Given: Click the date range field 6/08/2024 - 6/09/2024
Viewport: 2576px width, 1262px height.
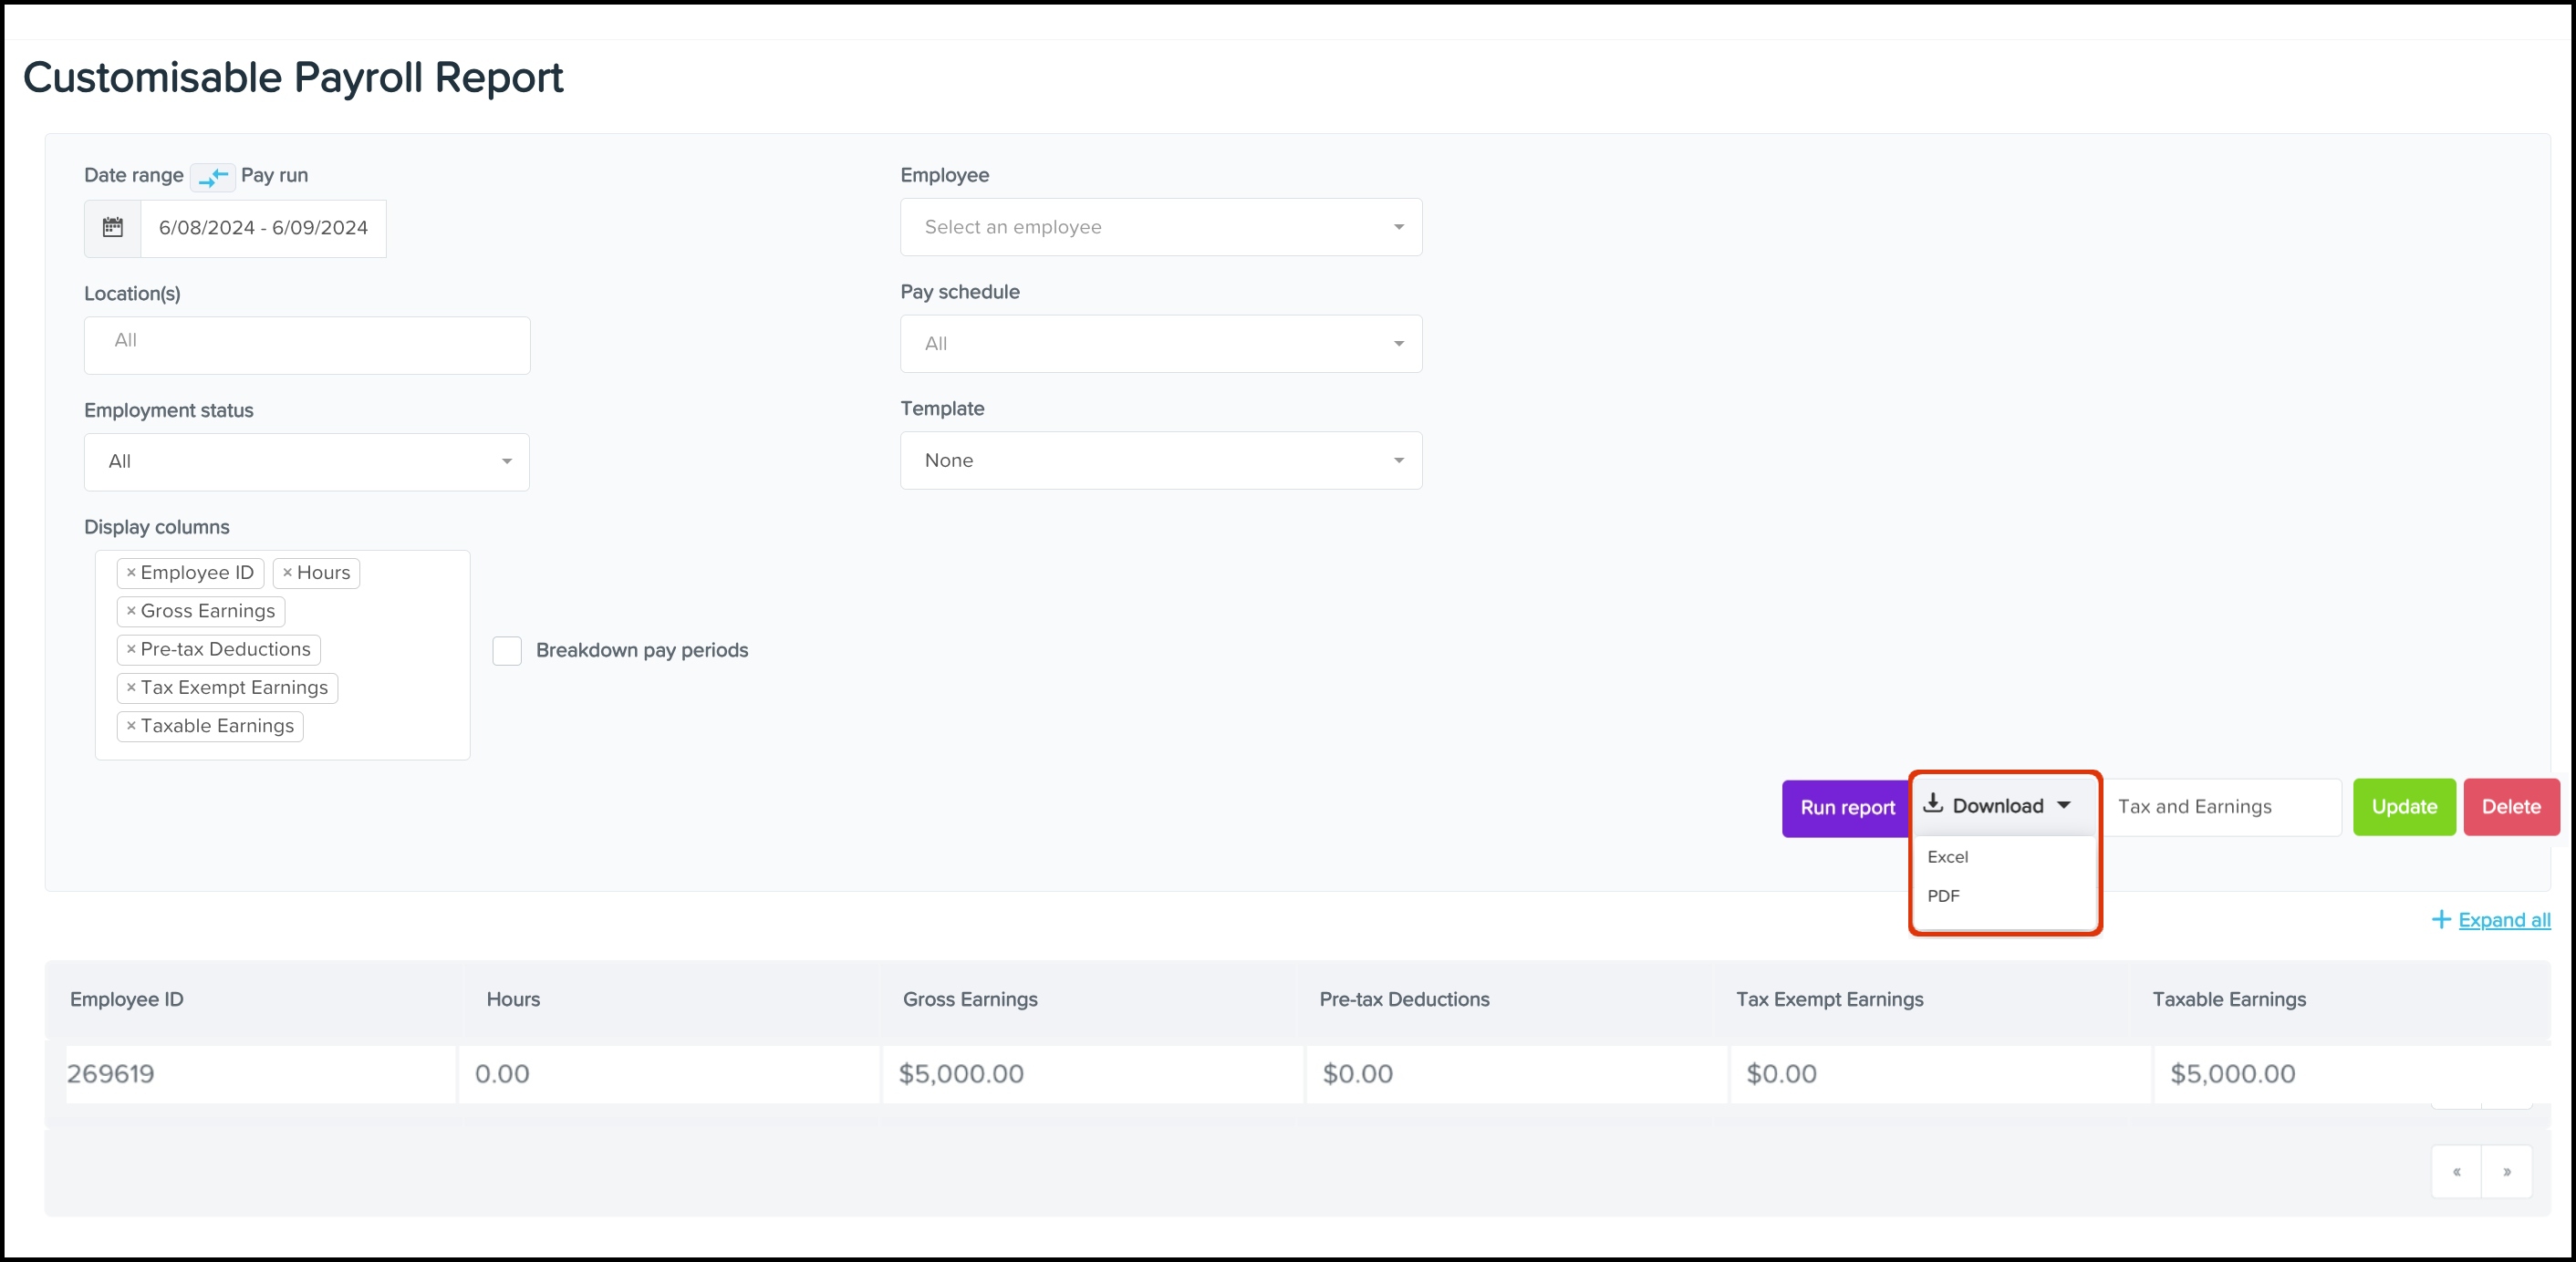Looking at the screenshot, I should (x=263, y=228).
